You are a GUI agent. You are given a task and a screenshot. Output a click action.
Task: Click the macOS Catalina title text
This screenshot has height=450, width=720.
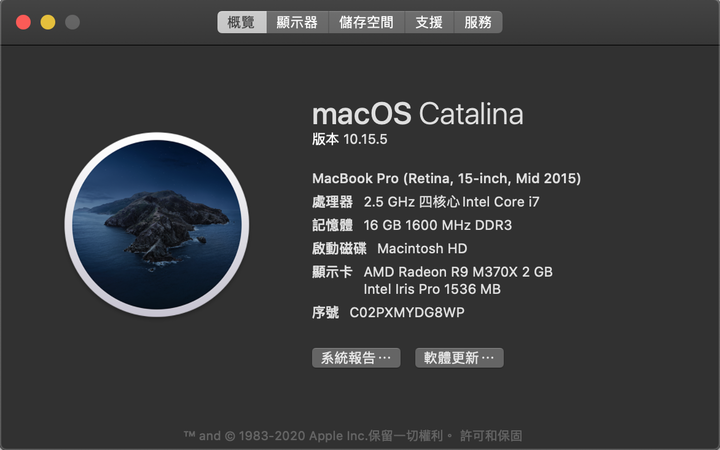(x=417, y=114)
